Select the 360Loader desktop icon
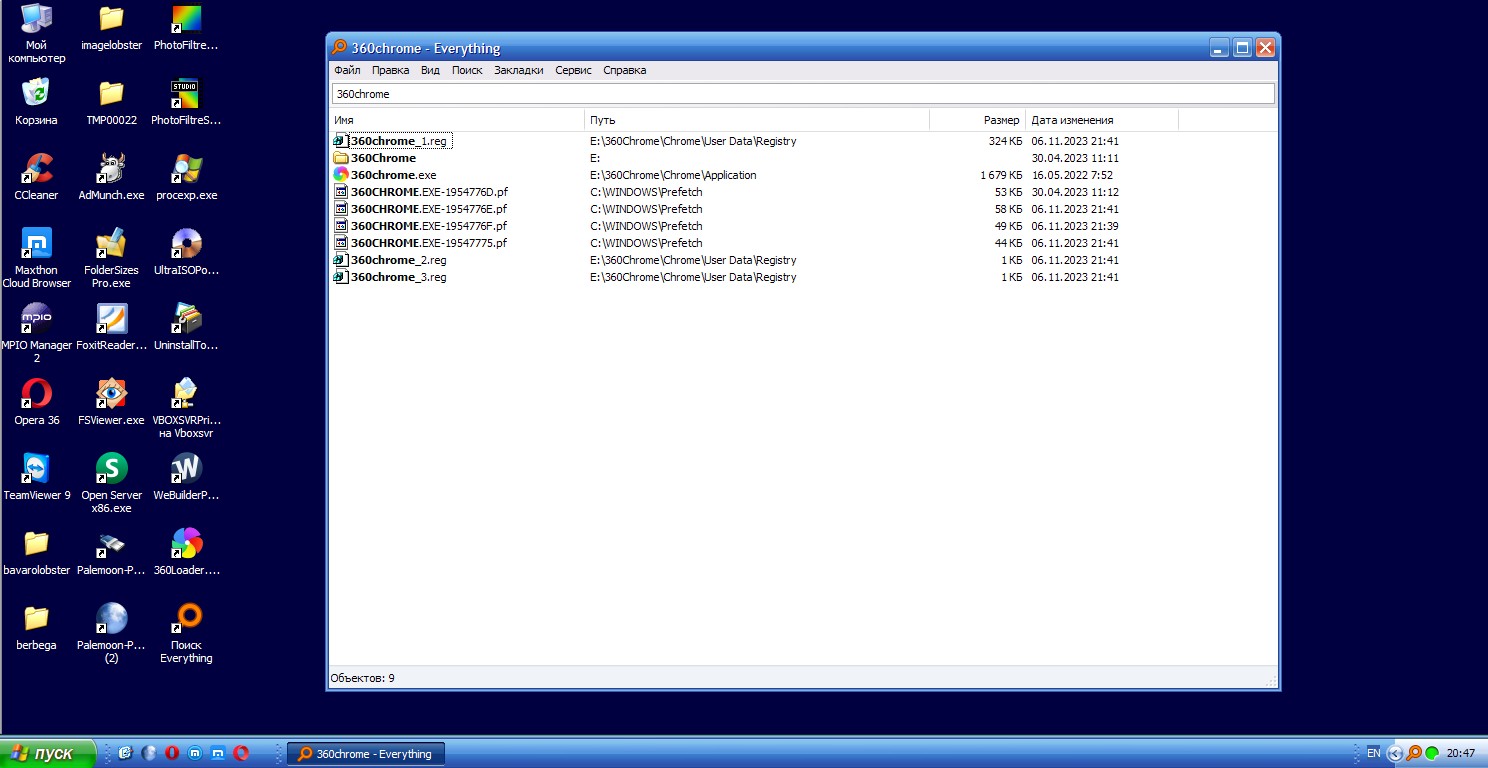The height and width of the screenshot is (768, 1488). 186,552
